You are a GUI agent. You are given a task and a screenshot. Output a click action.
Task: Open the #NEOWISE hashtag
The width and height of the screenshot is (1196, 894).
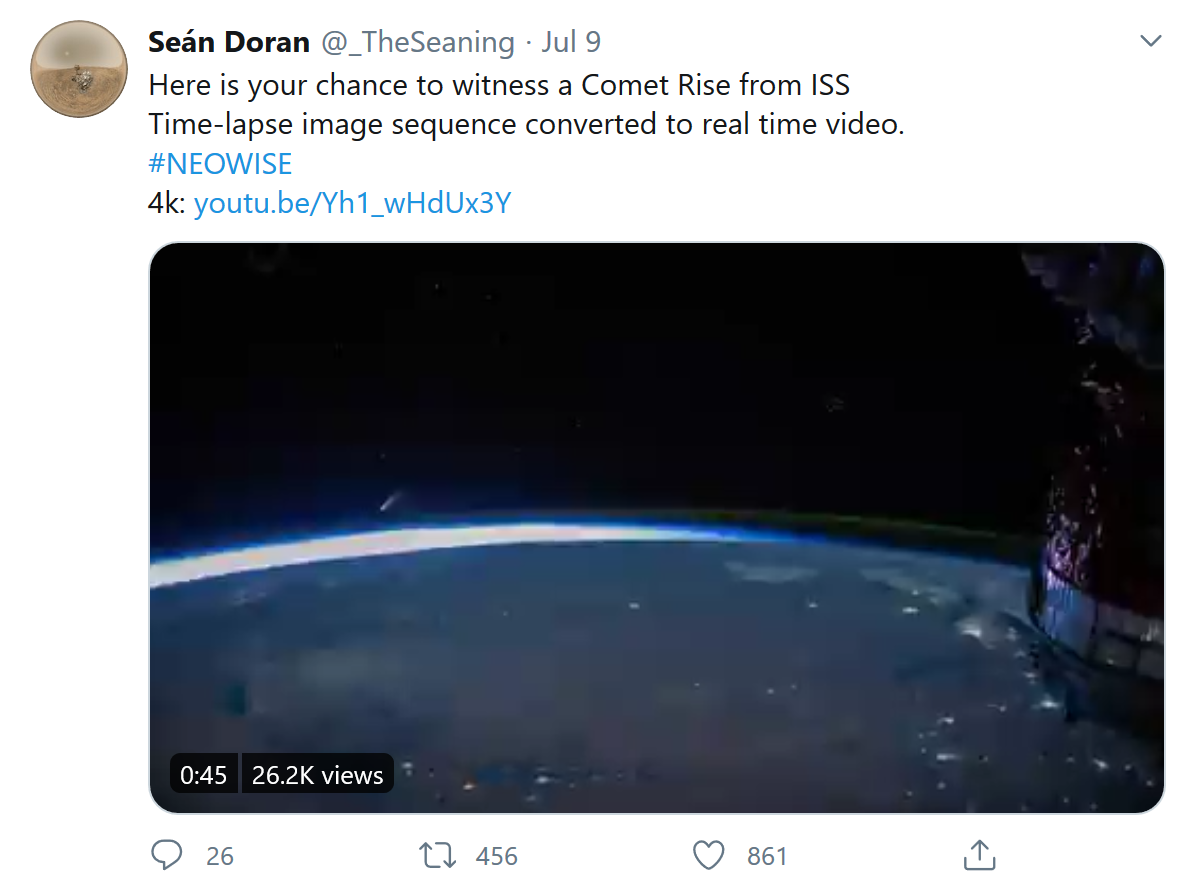[x=220, y=163]
